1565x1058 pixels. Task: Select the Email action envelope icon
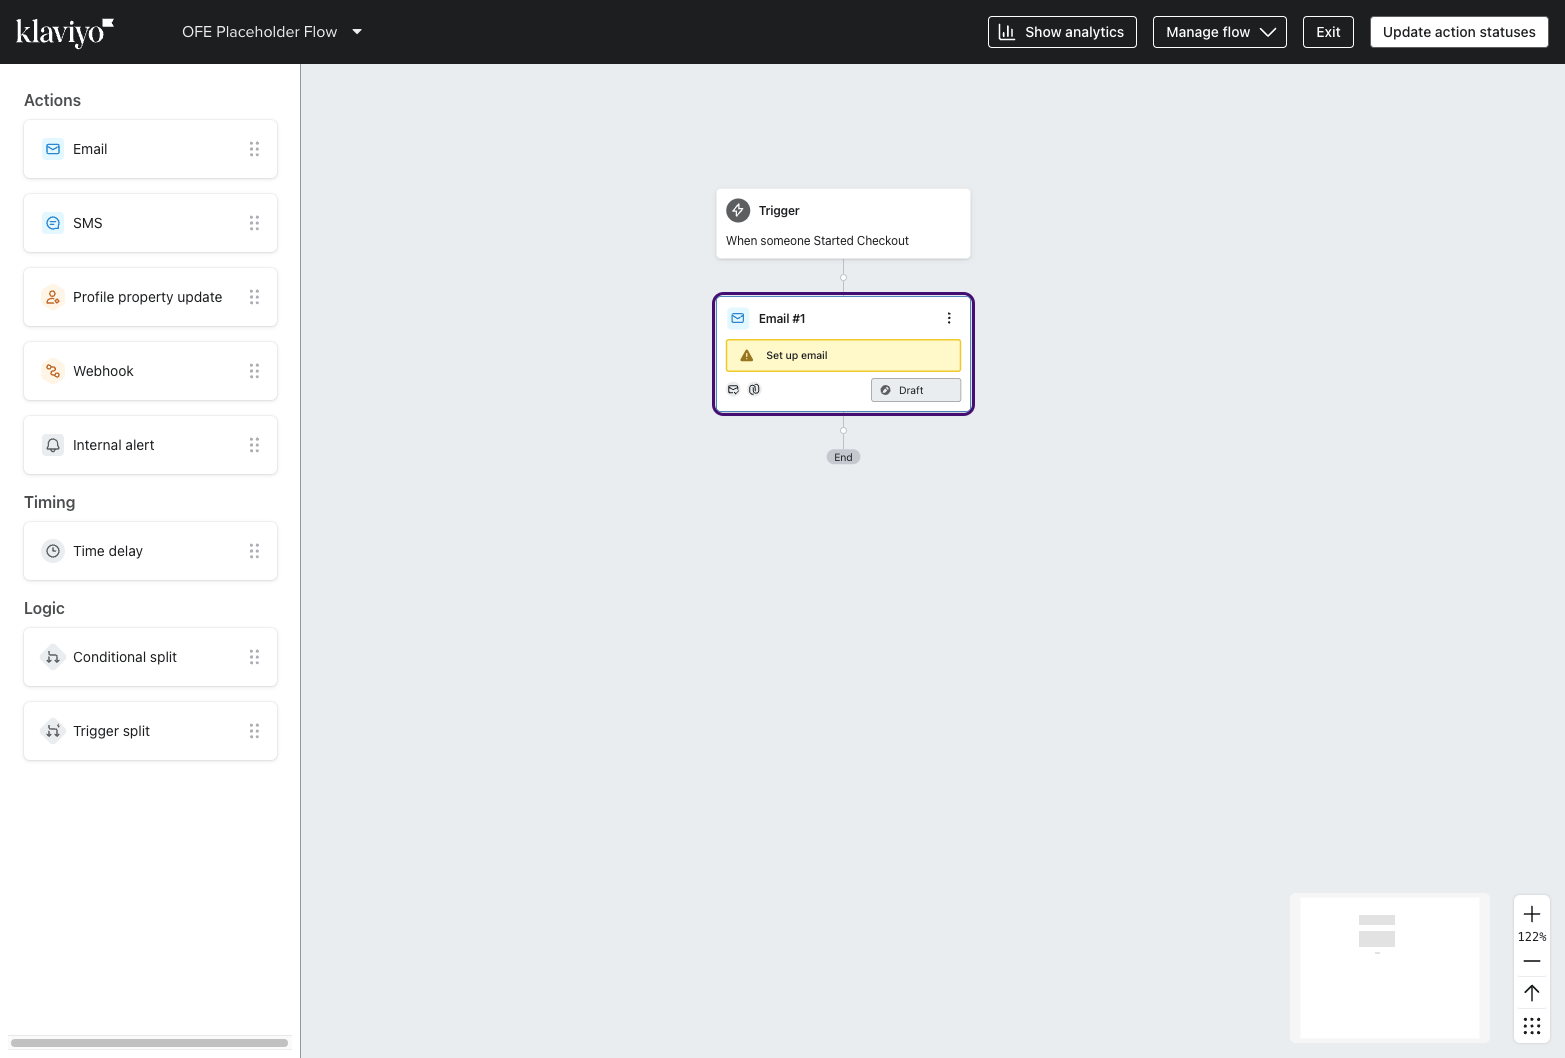click(x=52, y=148)
